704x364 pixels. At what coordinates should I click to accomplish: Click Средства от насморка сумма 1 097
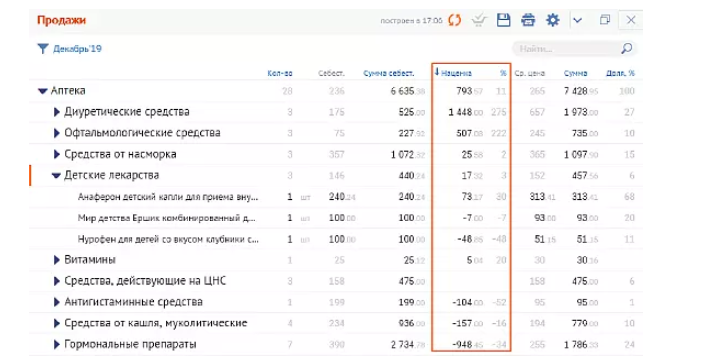581,154
